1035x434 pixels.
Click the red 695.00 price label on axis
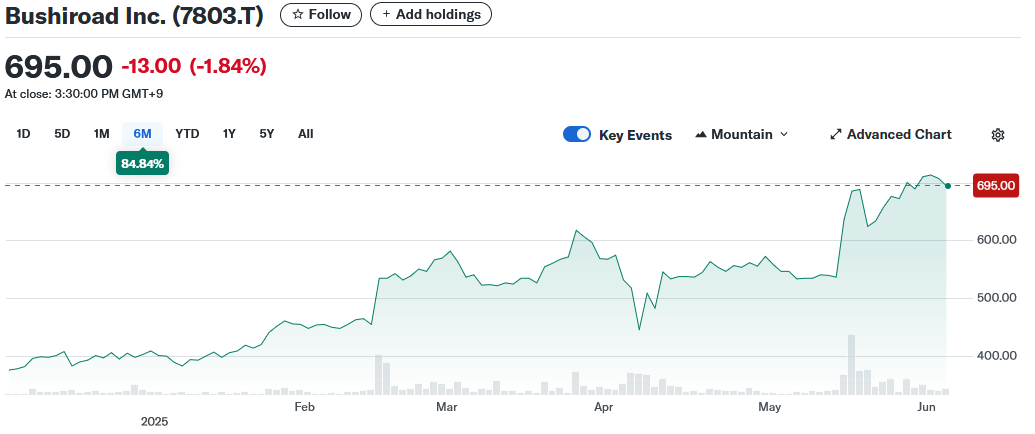tap(995, 185)
